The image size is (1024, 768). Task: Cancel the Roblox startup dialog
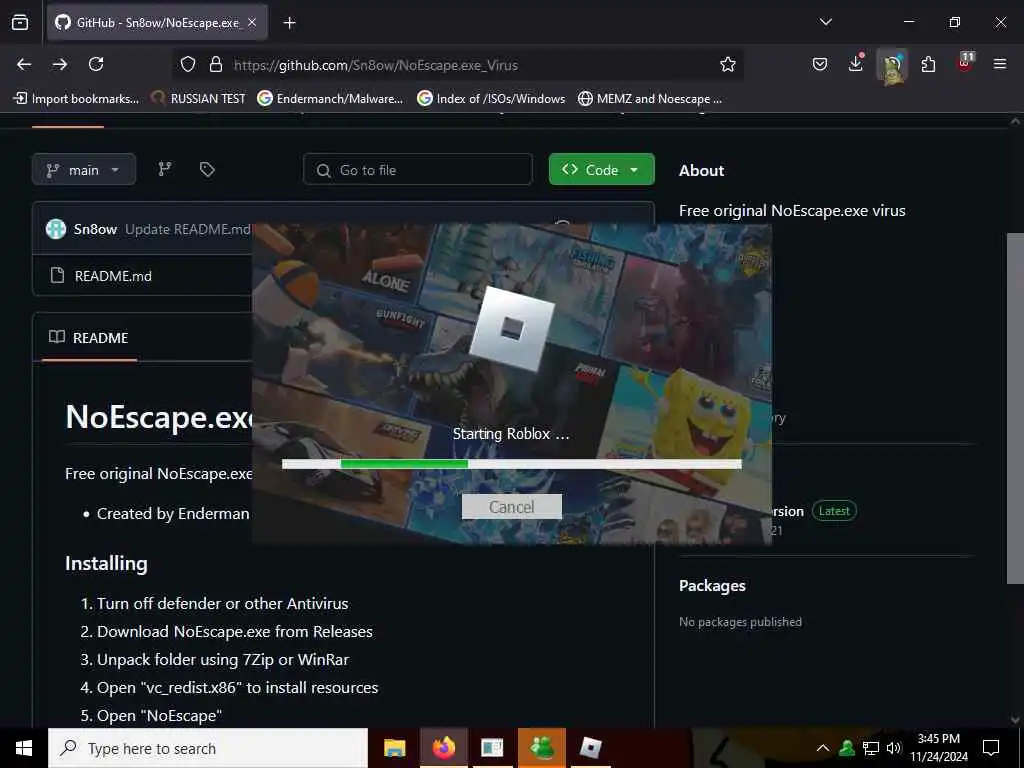(x=511, y=507)
